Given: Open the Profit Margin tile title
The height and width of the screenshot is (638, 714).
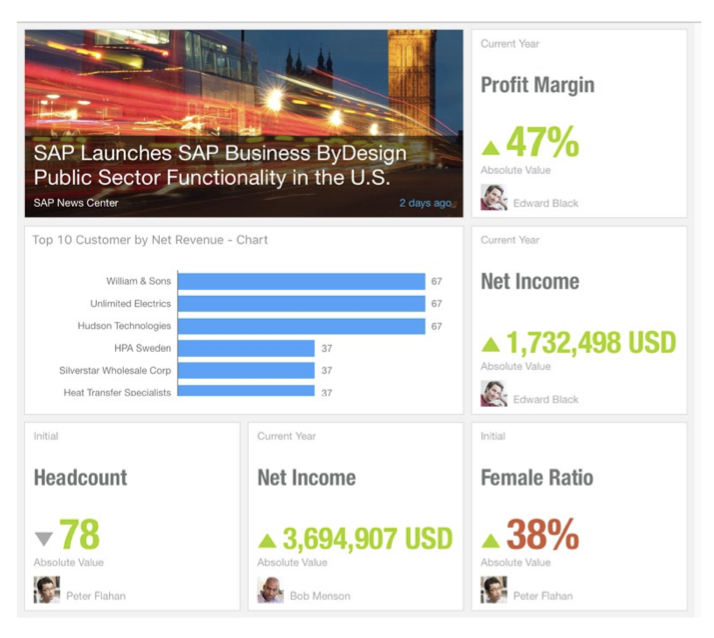Looking at the screenshot, I should click(537, 85).
